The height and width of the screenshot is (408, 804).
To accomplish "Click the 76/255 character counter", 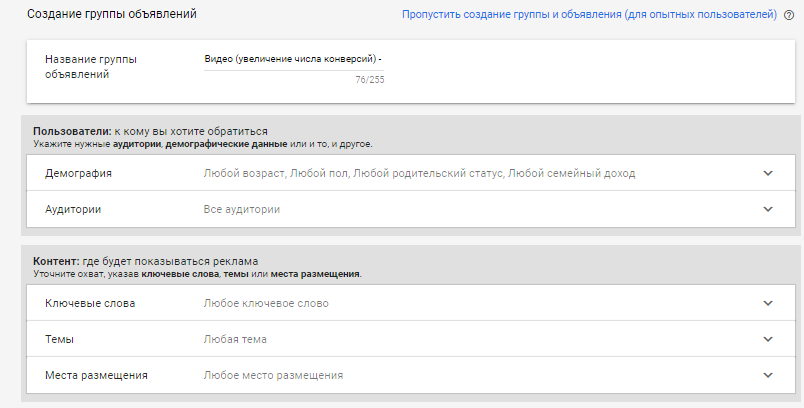I will click(369, 80).
